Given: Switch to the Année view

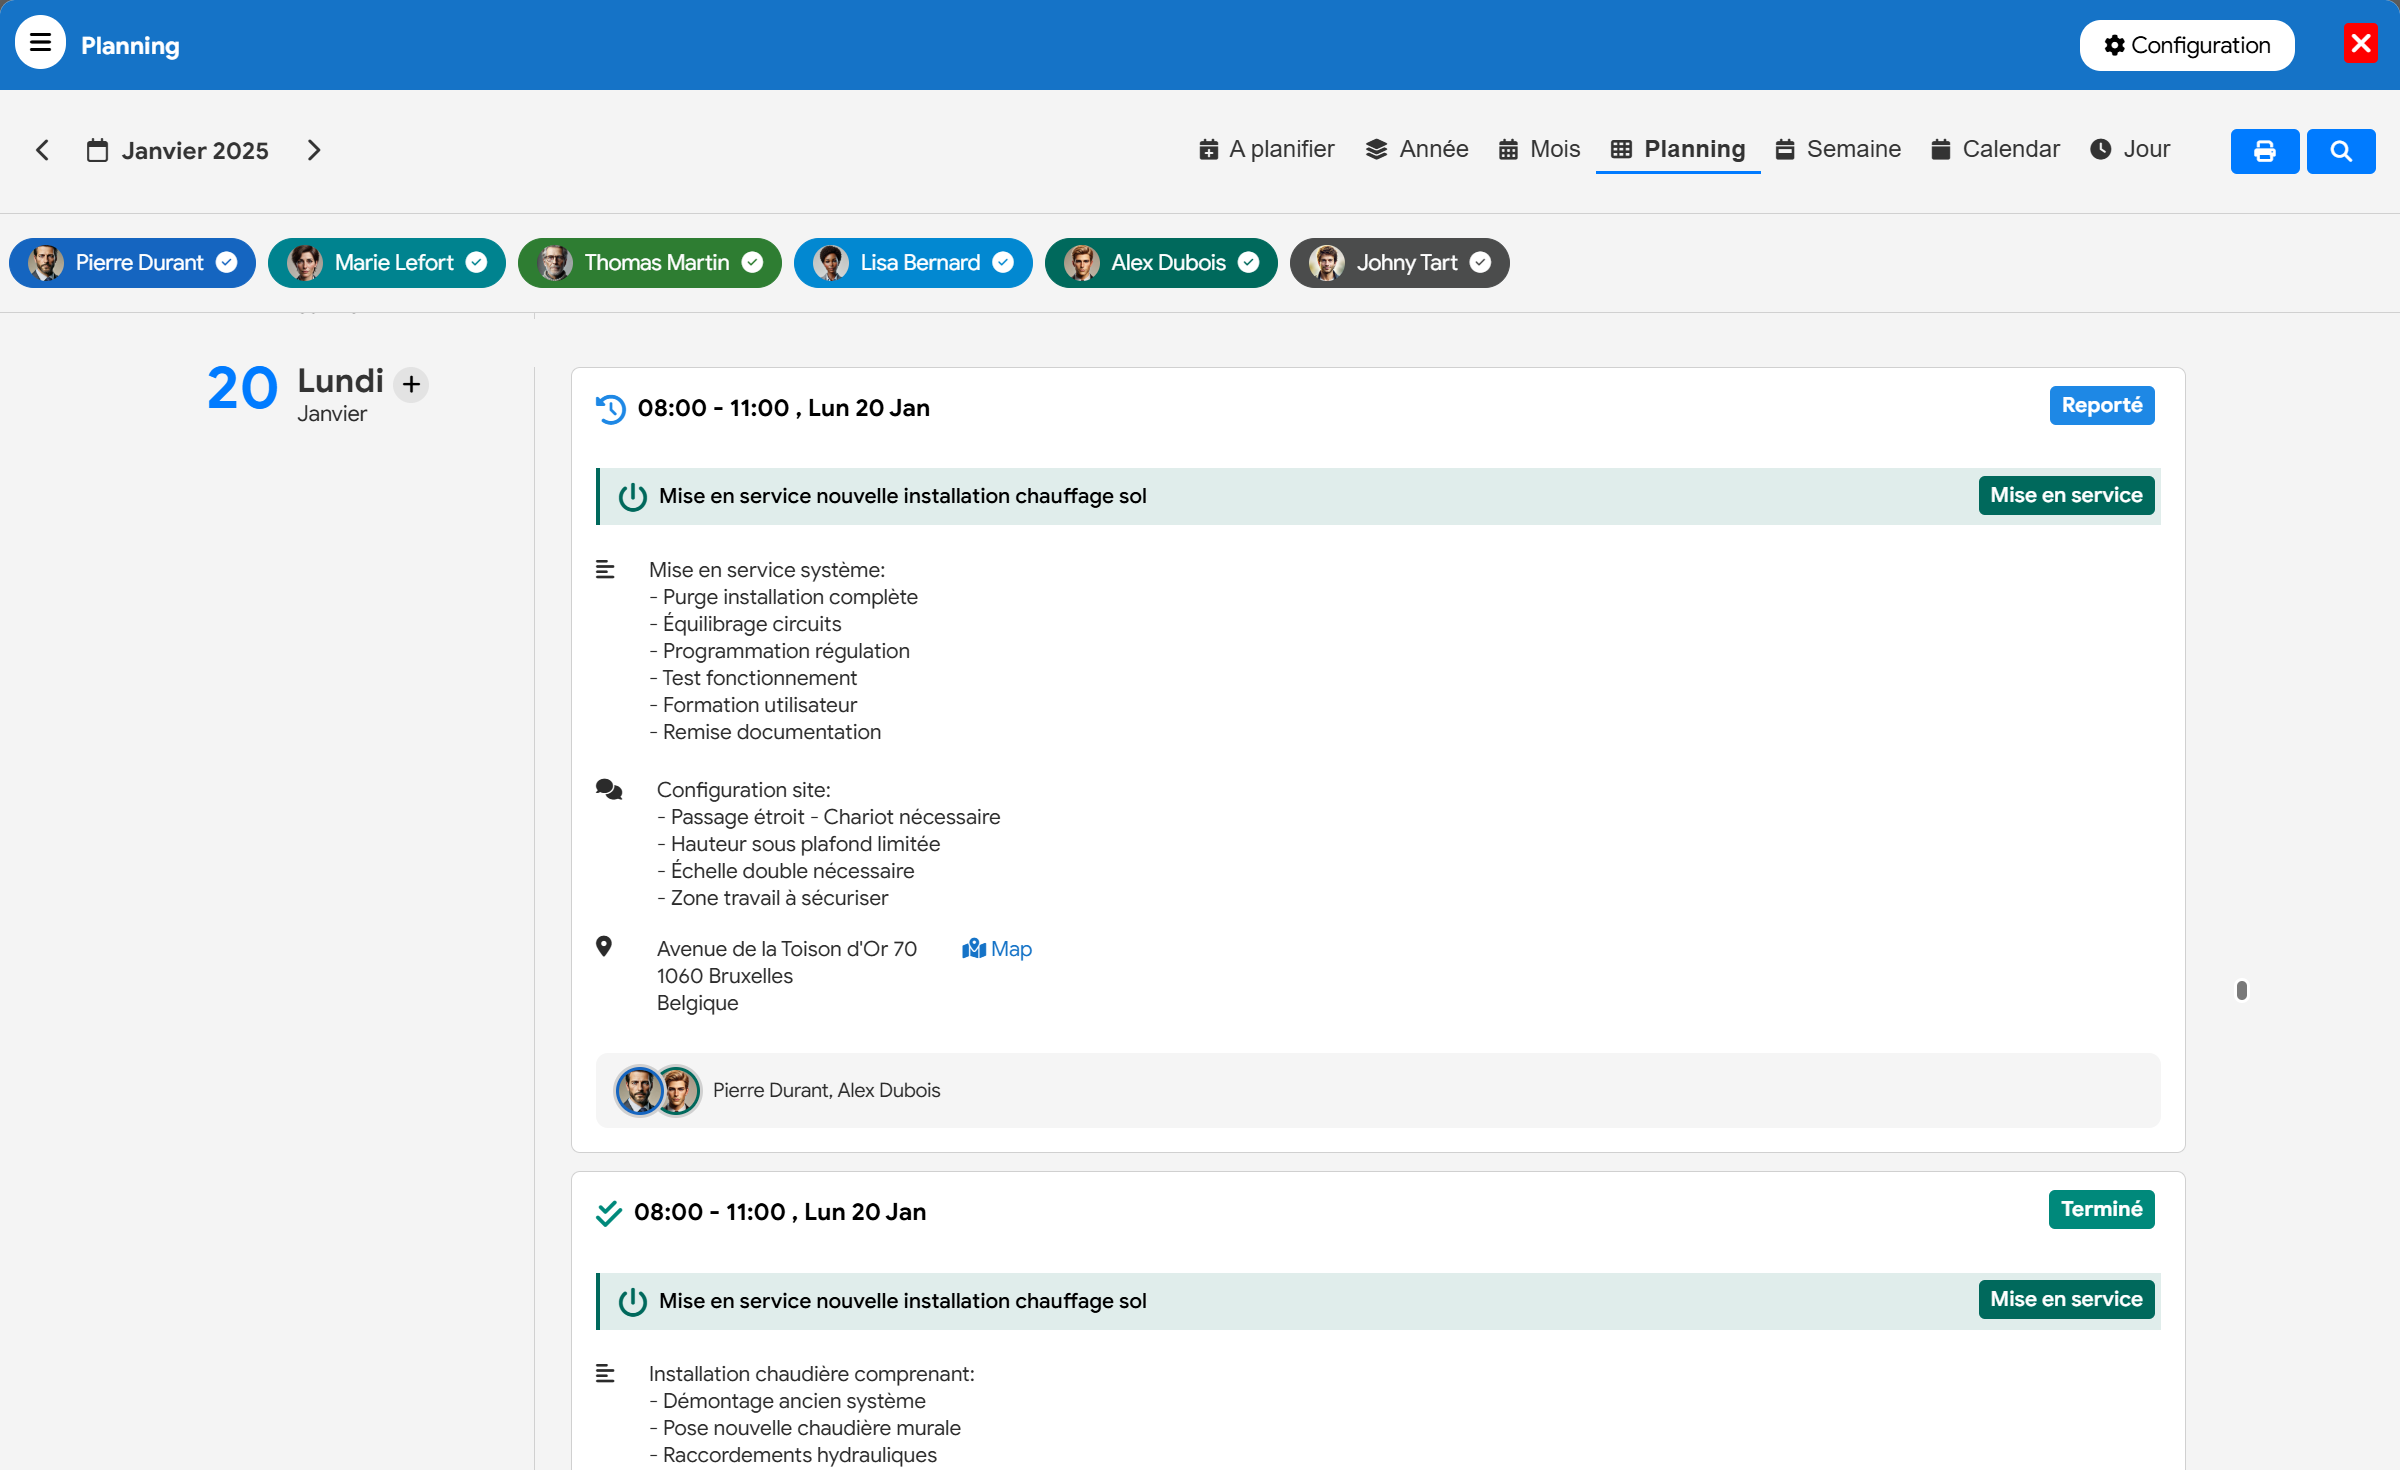Looking at the screenshot, I should [x=1417, y=149].
